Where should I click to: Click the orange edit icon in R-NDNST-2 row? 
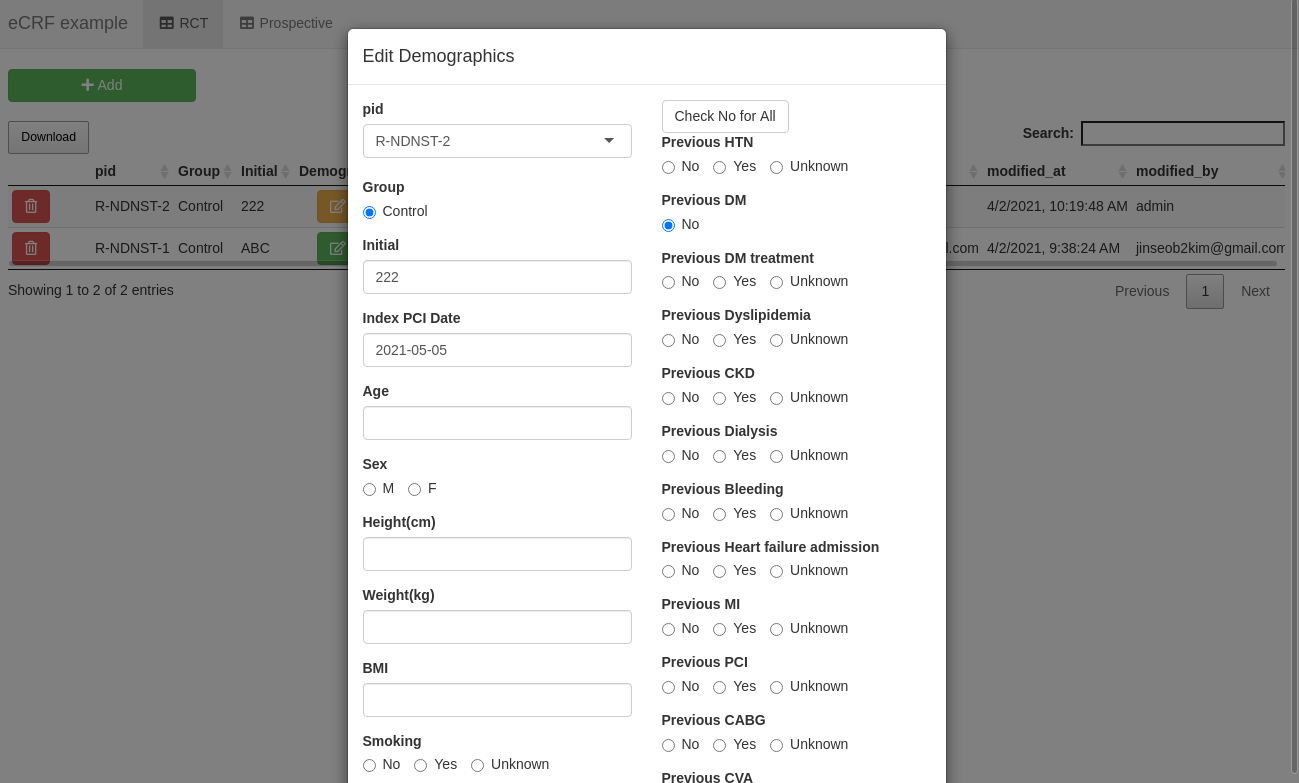(333, 207)
